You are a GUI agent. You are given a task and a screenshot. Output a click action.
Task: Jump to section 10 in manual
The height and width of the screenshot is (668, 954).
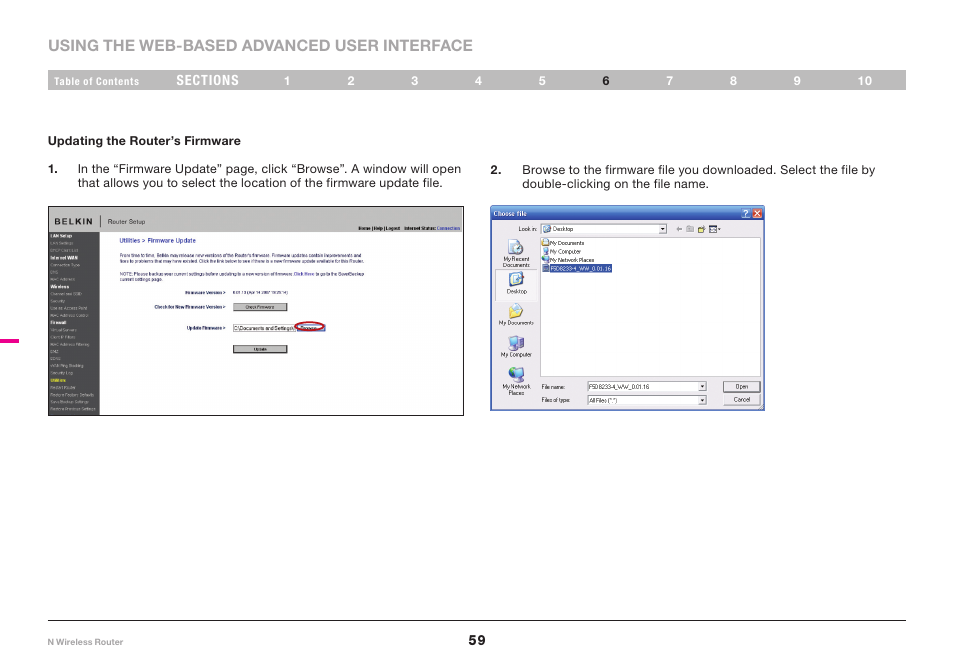coord(865,81)
